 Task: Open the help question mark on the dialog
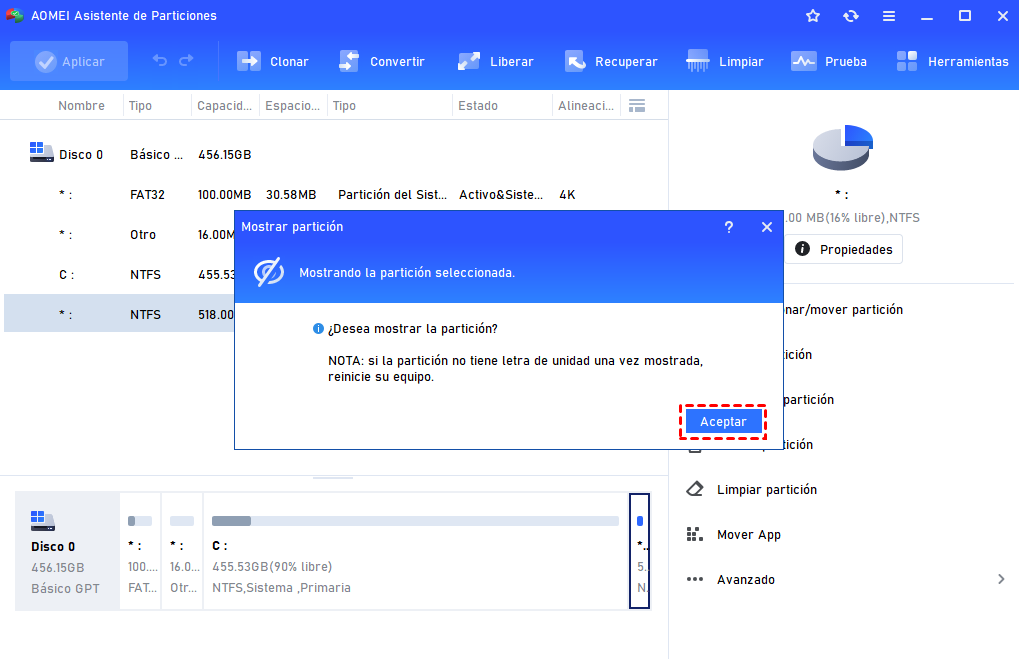(729, 227)
